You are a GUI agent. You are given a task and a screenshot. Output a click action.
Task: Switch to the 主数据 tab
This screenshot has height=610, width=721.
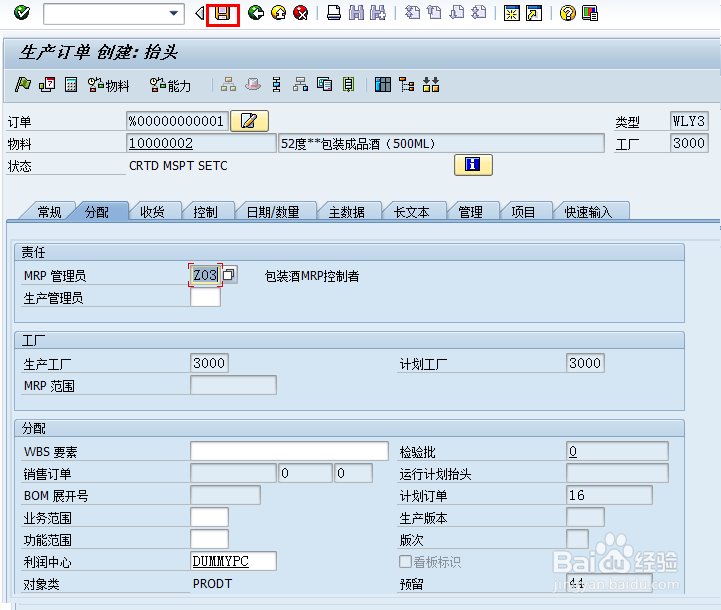pos(347,212)
